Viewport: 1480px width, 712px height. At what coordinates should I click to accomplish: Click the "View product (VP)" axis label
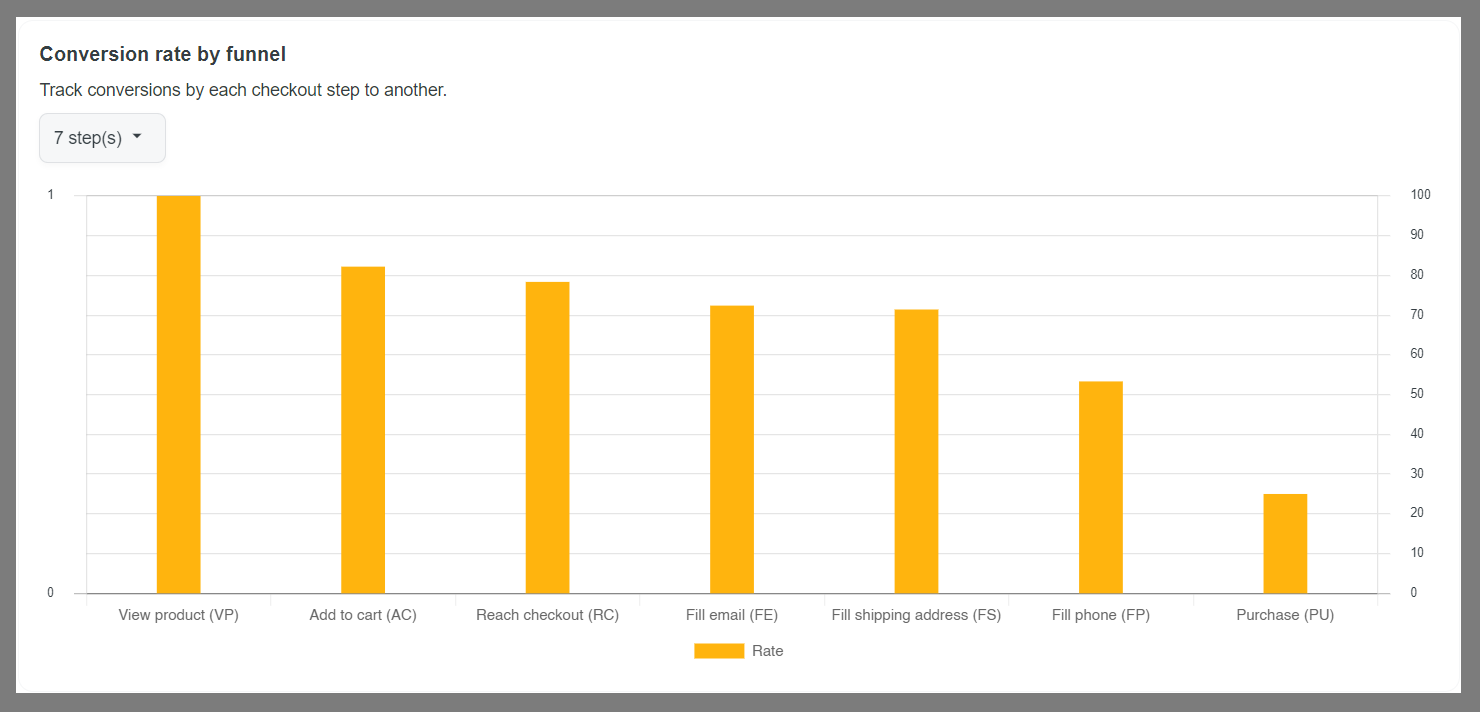coord(179,615)
